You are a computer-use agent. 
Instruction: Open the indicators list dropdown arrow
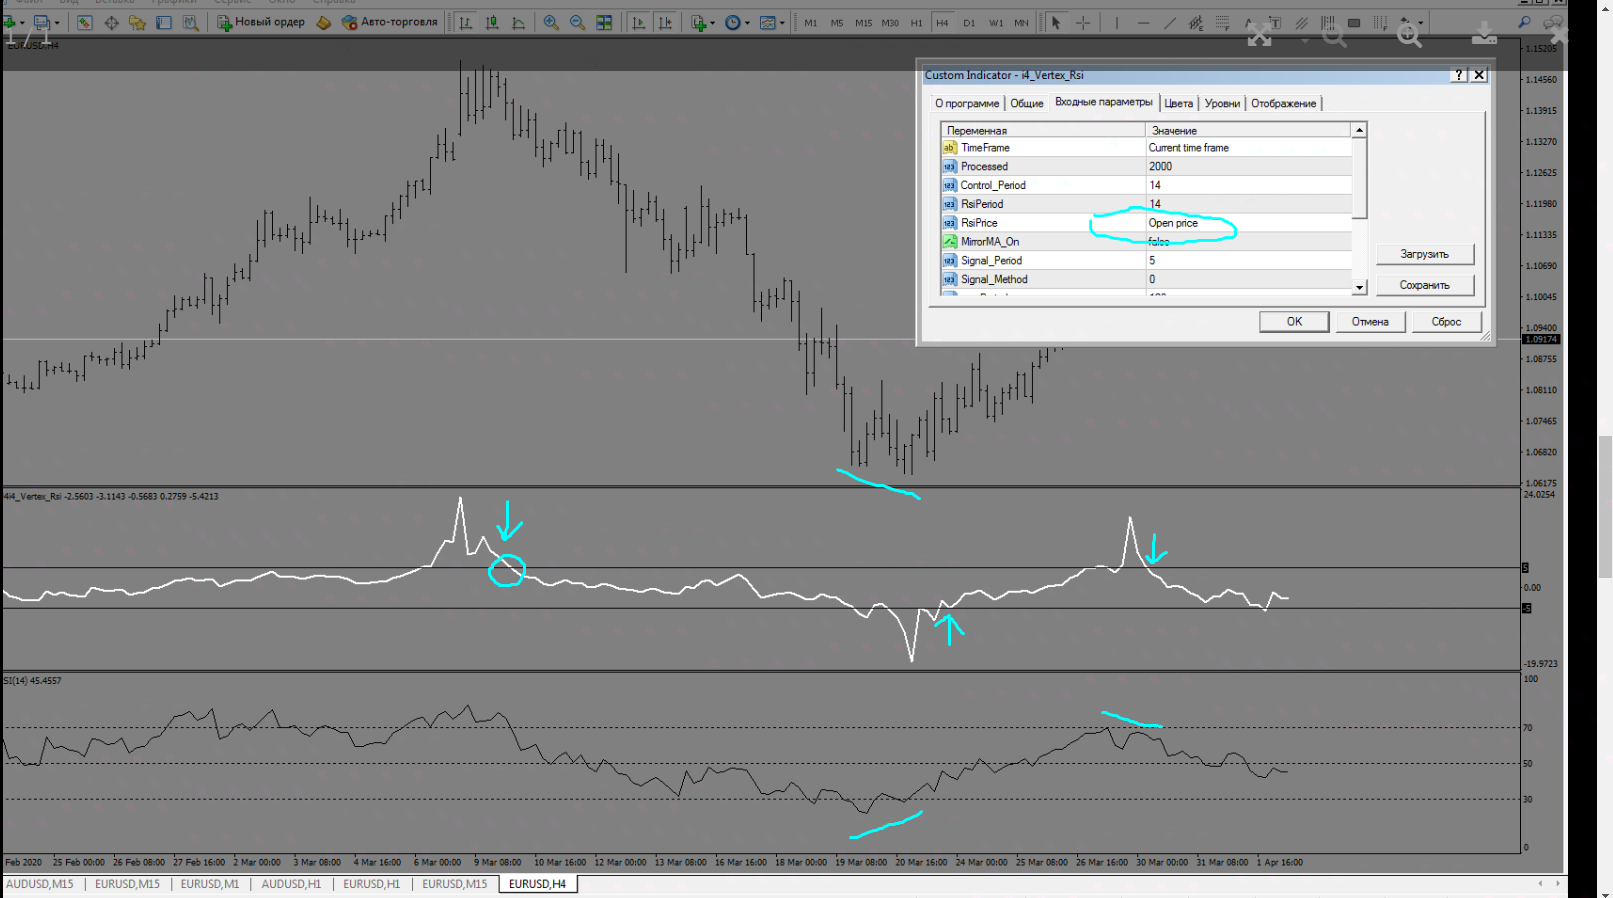click(712, 22)
